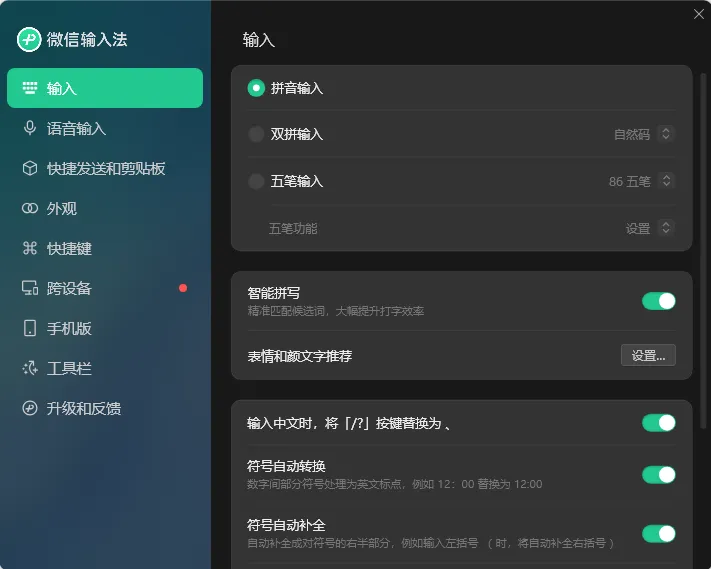Click the command-key icon for 快捷键

[30, 248]
